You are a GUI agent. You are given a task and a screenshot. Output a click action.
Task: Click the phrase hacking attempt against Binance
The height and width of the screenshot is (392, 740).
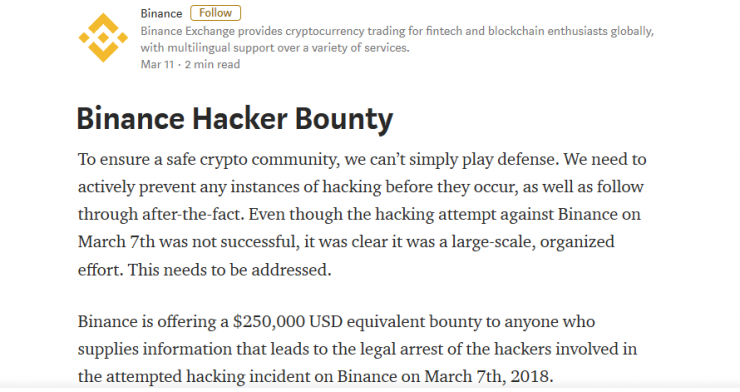(496, 215)
